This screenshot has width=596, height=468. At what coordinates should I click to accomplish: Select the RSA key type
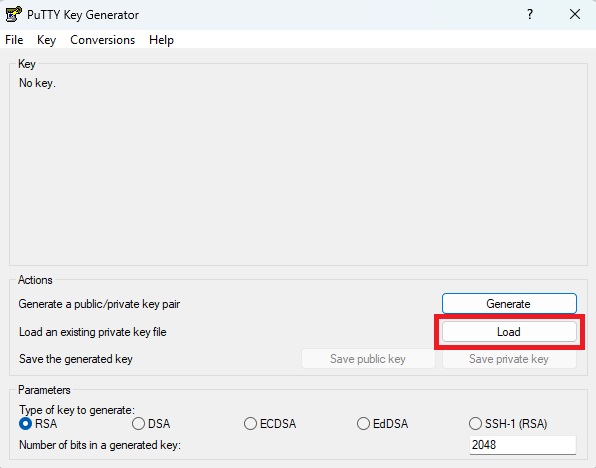tap(38, 424)
